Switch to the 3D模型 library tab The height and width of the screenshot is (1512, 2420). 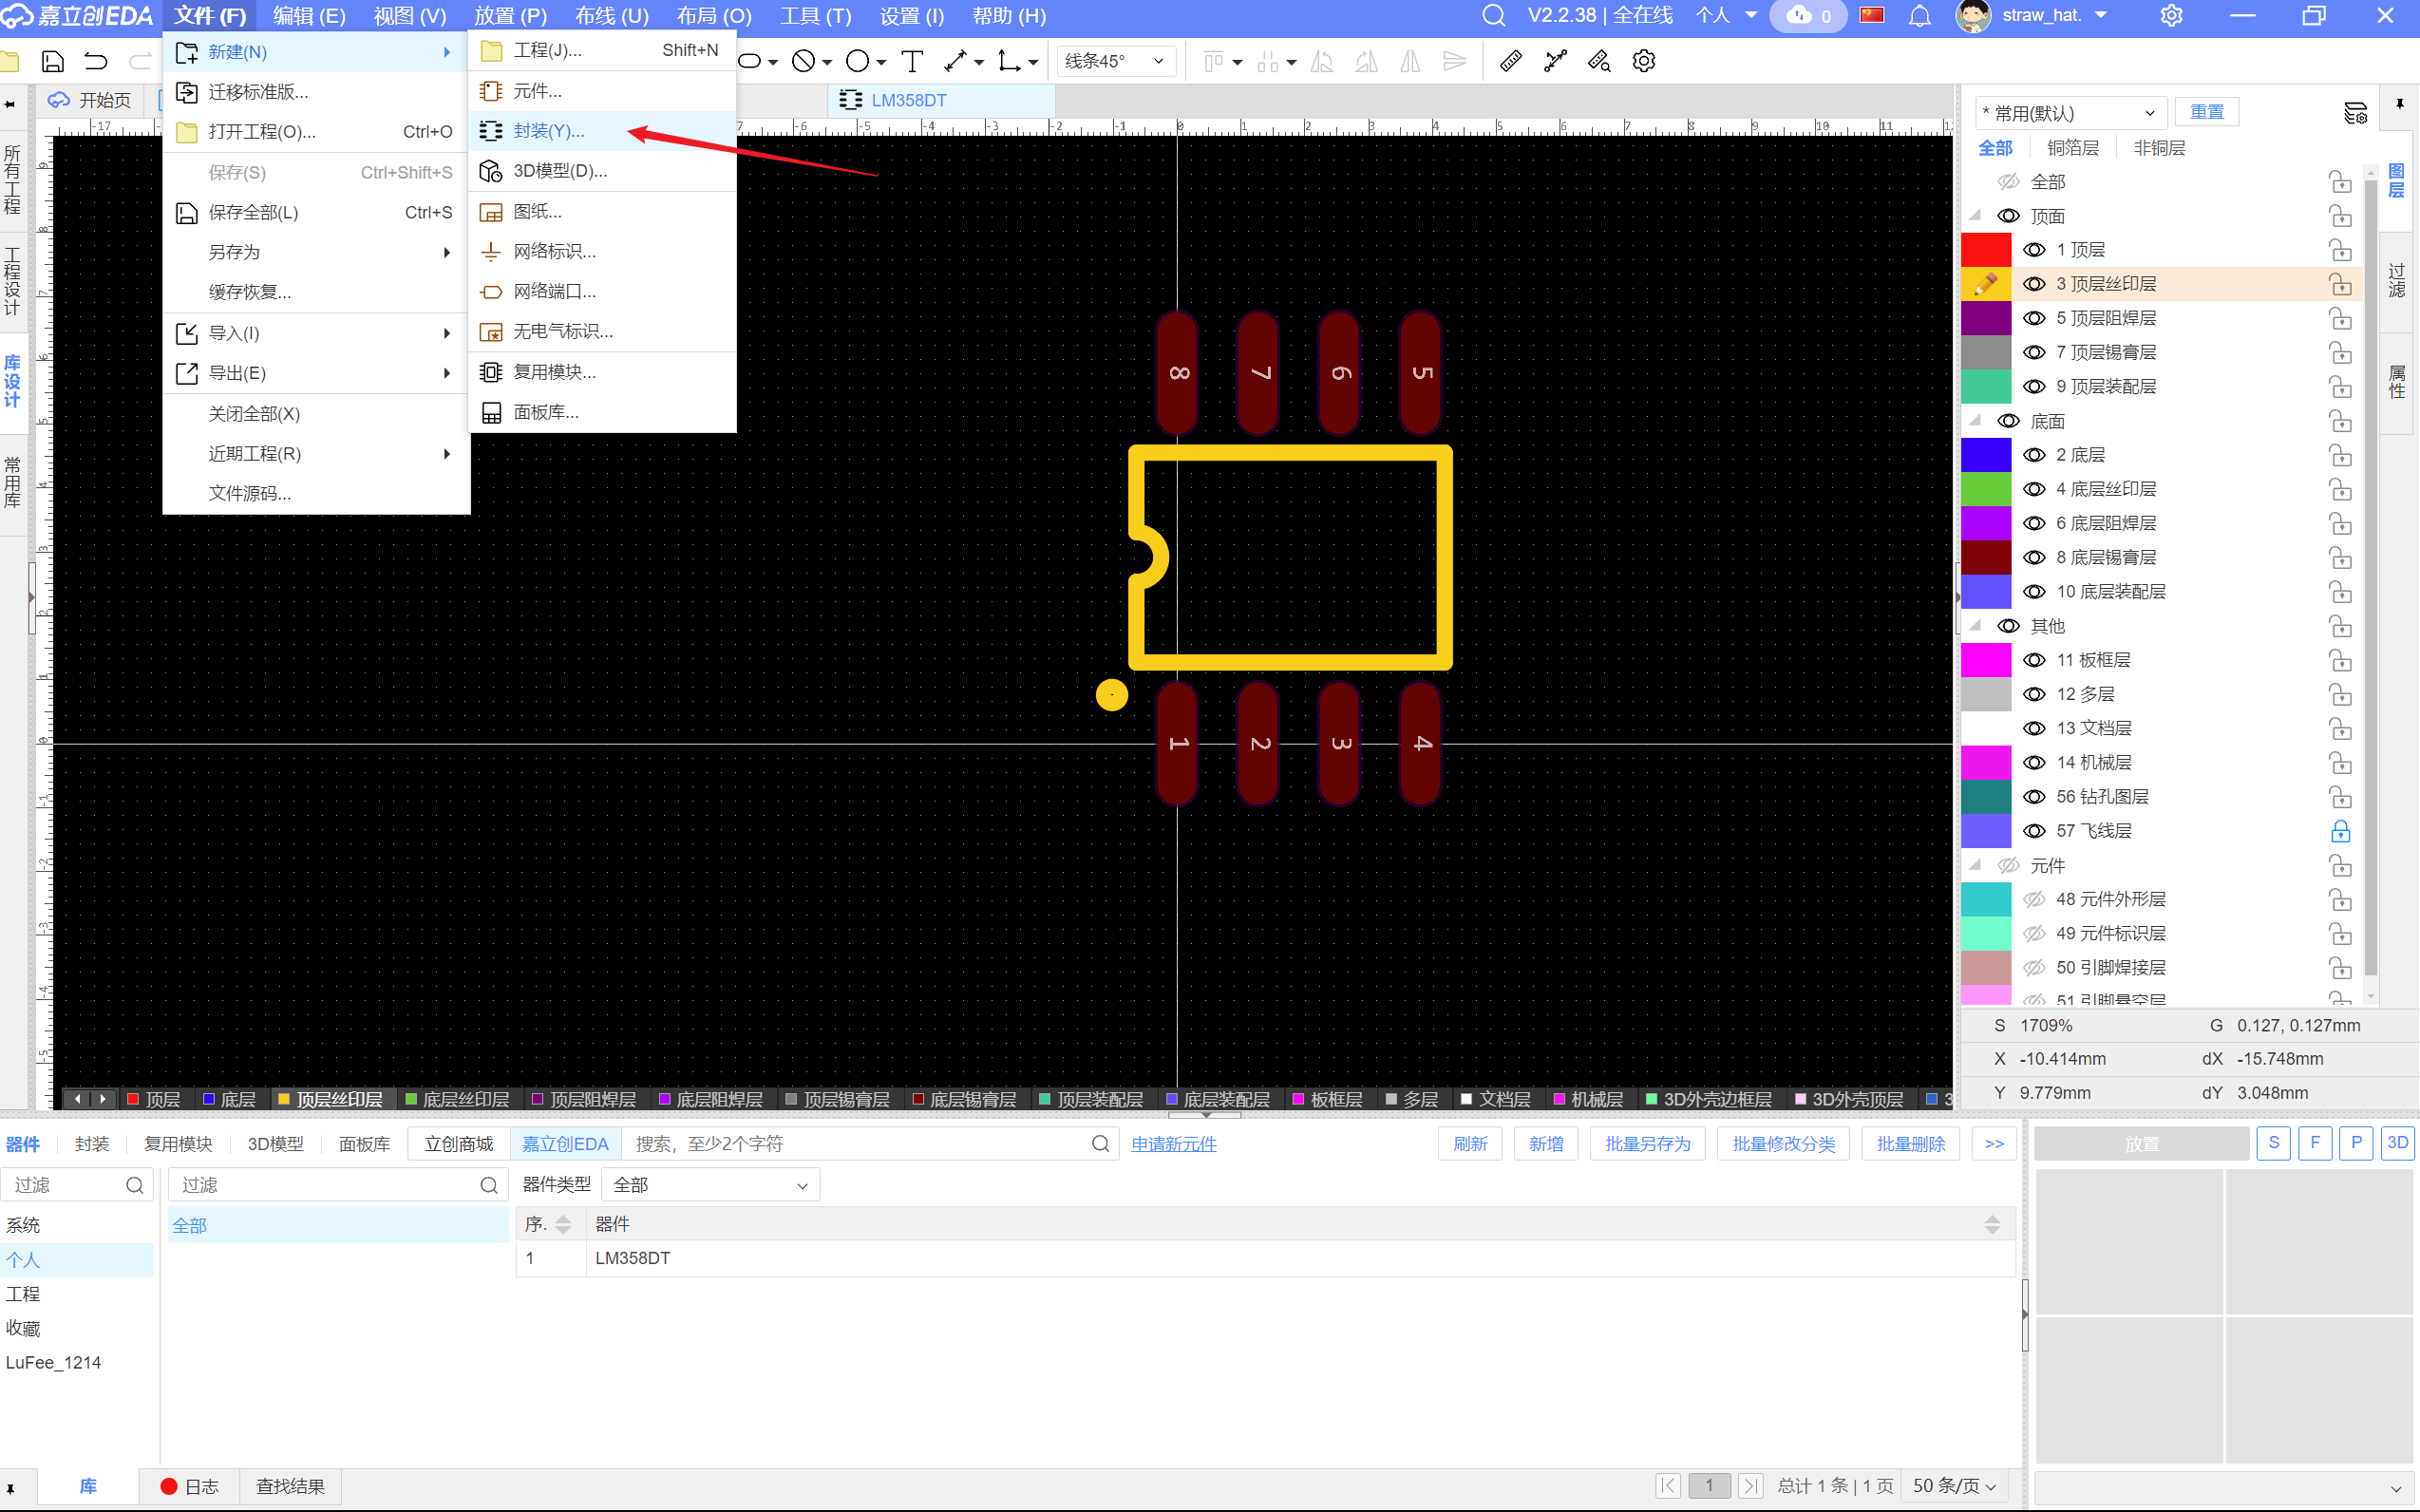(275, 1144)
